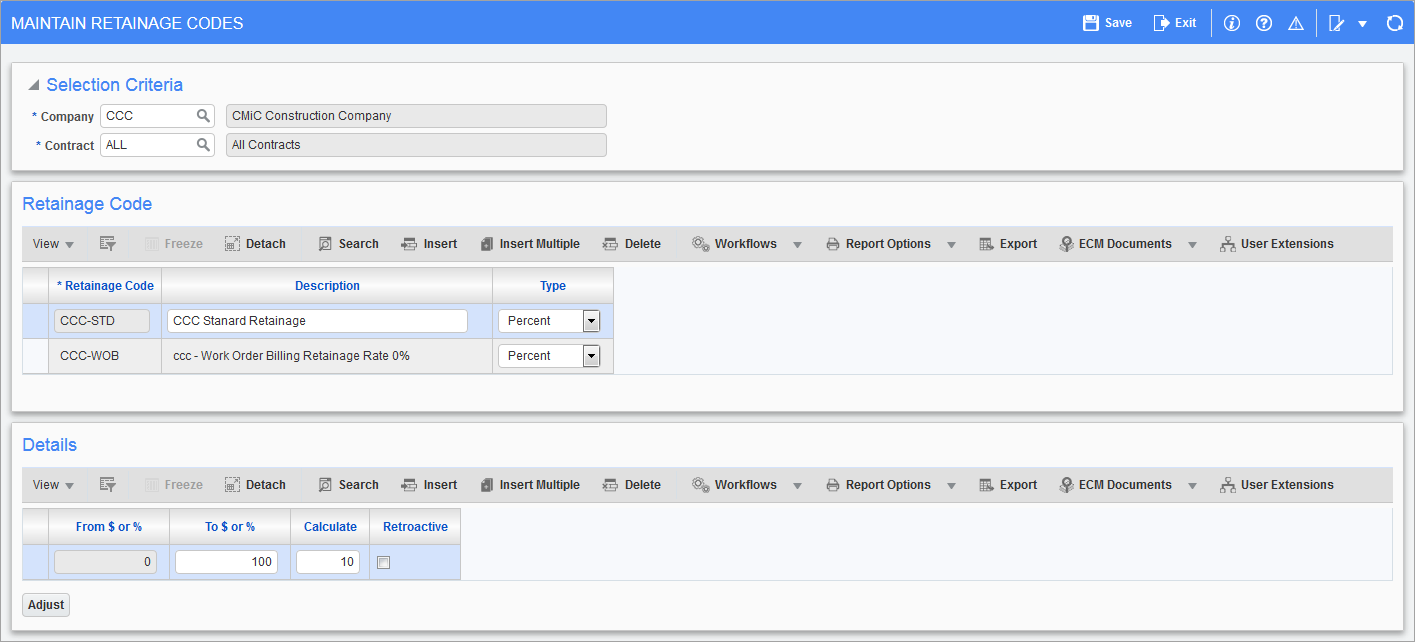Click the refresh icon in header
This screenshot has width=1415, height=642.
(1394, 23)
